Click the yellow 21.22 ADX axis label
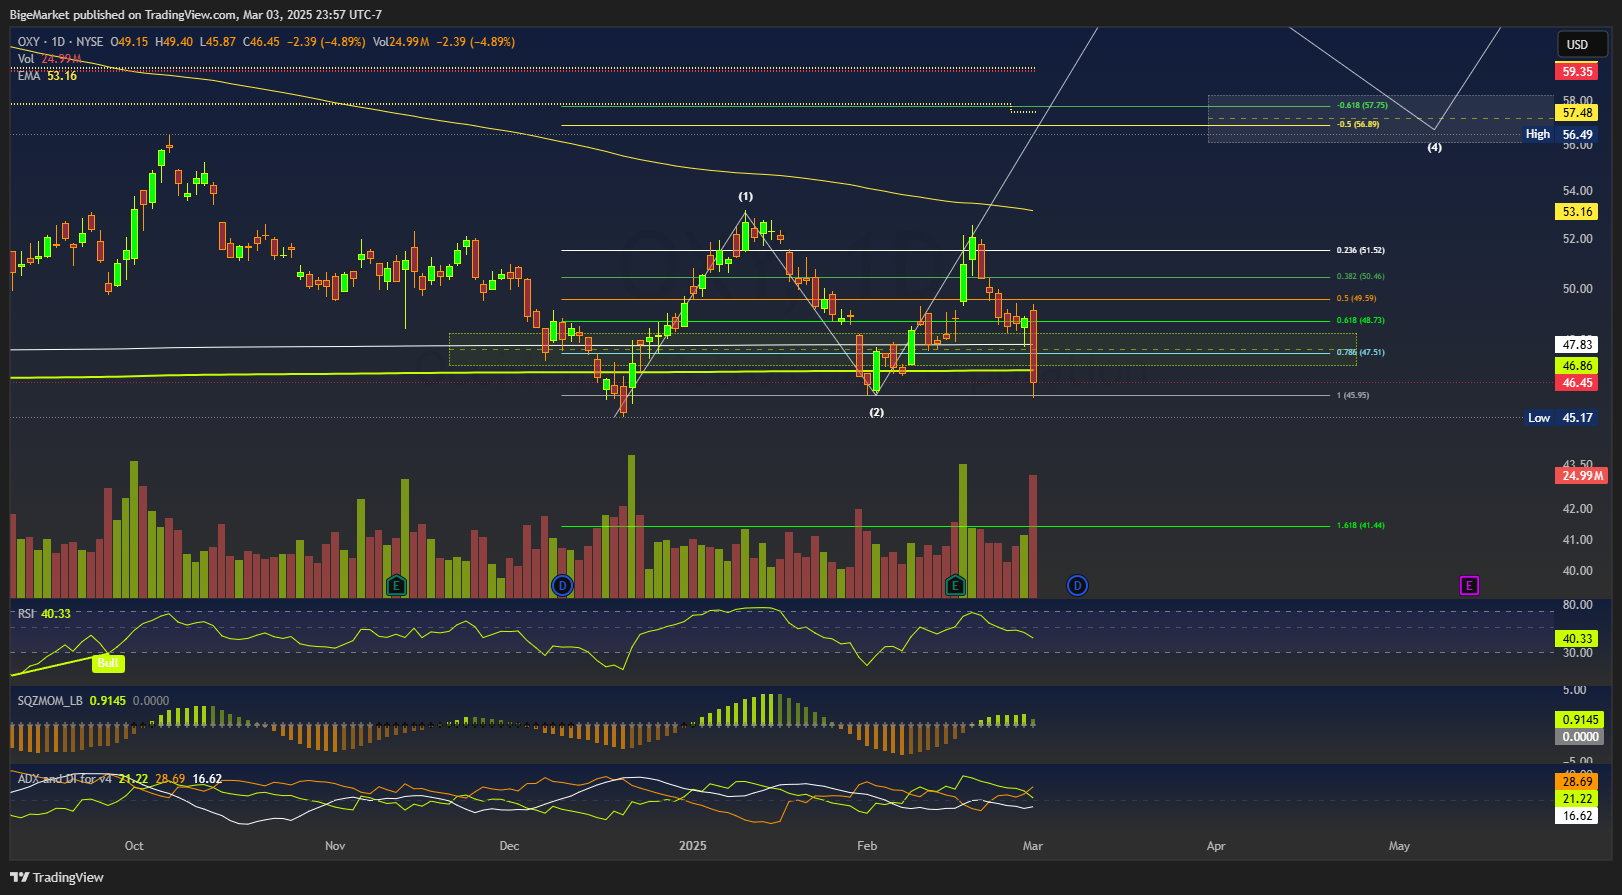 (1577, 799)
